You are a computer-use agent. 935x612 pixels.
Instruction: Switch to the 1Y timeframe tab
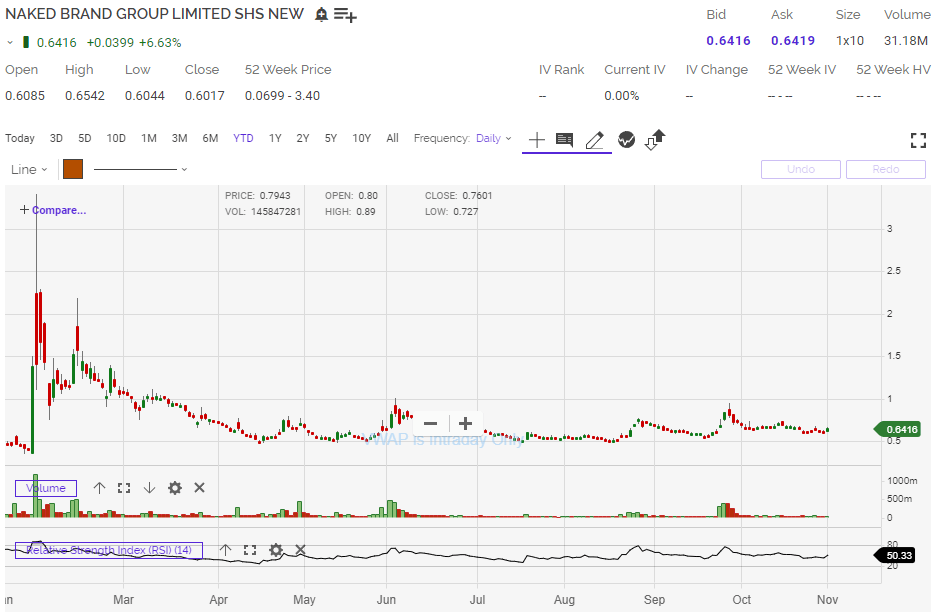pyautogui.click(x=275, y=139)
